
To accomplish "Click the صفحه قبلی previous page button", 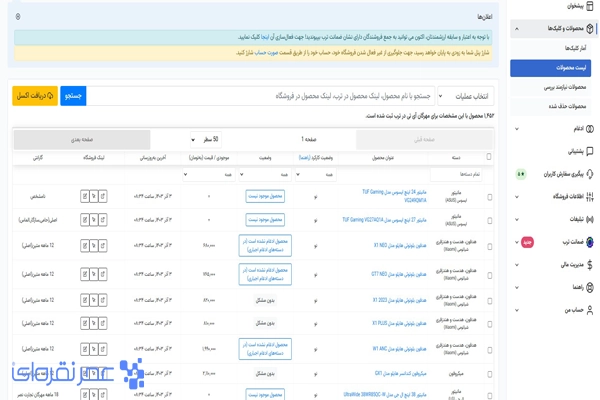I will tap(424, 140).
